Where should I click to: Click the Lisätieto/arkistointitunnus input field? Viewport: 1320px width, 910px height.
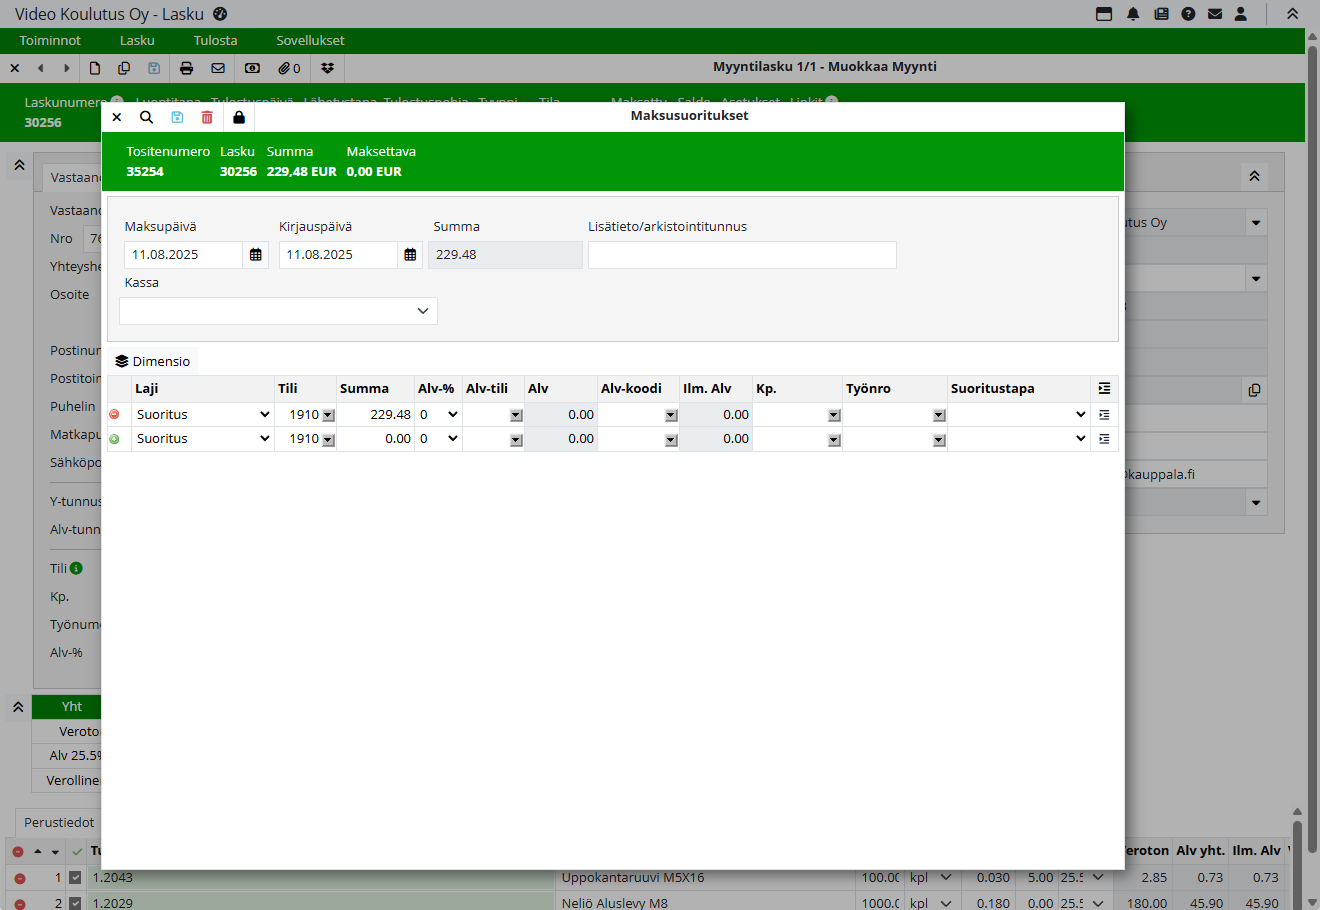(742, 255)
